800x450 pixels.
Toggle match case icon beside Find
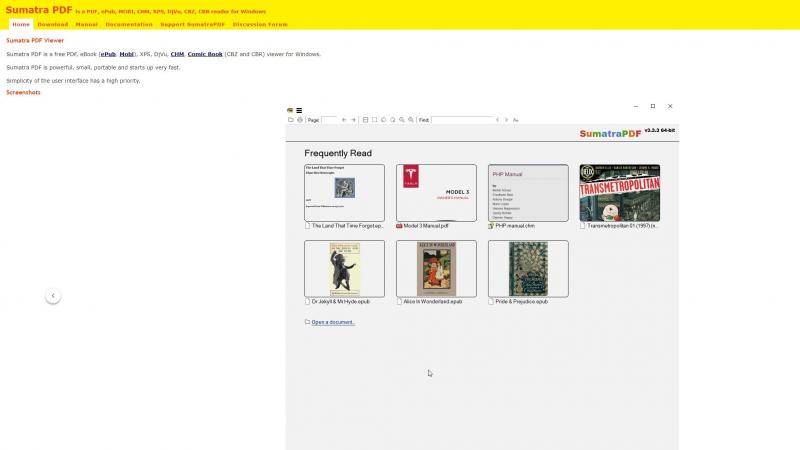pos(516,120)
